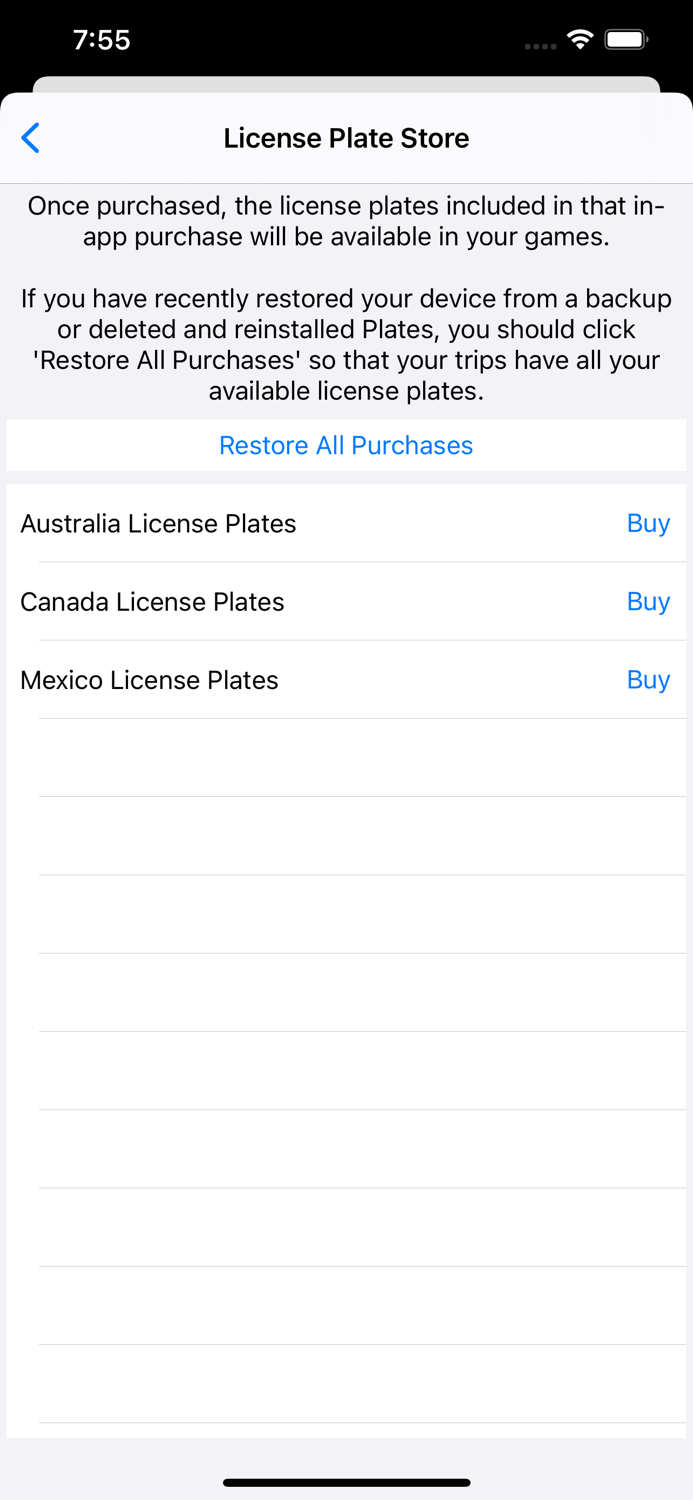Buy the Mexico License Plates pack
Screen dimensions: 693x1500
coord(648,680)
